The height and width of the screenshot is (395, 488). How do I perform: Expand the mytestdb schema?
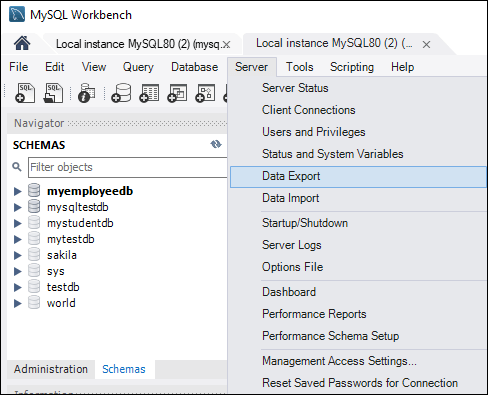(x=18, y=239)
